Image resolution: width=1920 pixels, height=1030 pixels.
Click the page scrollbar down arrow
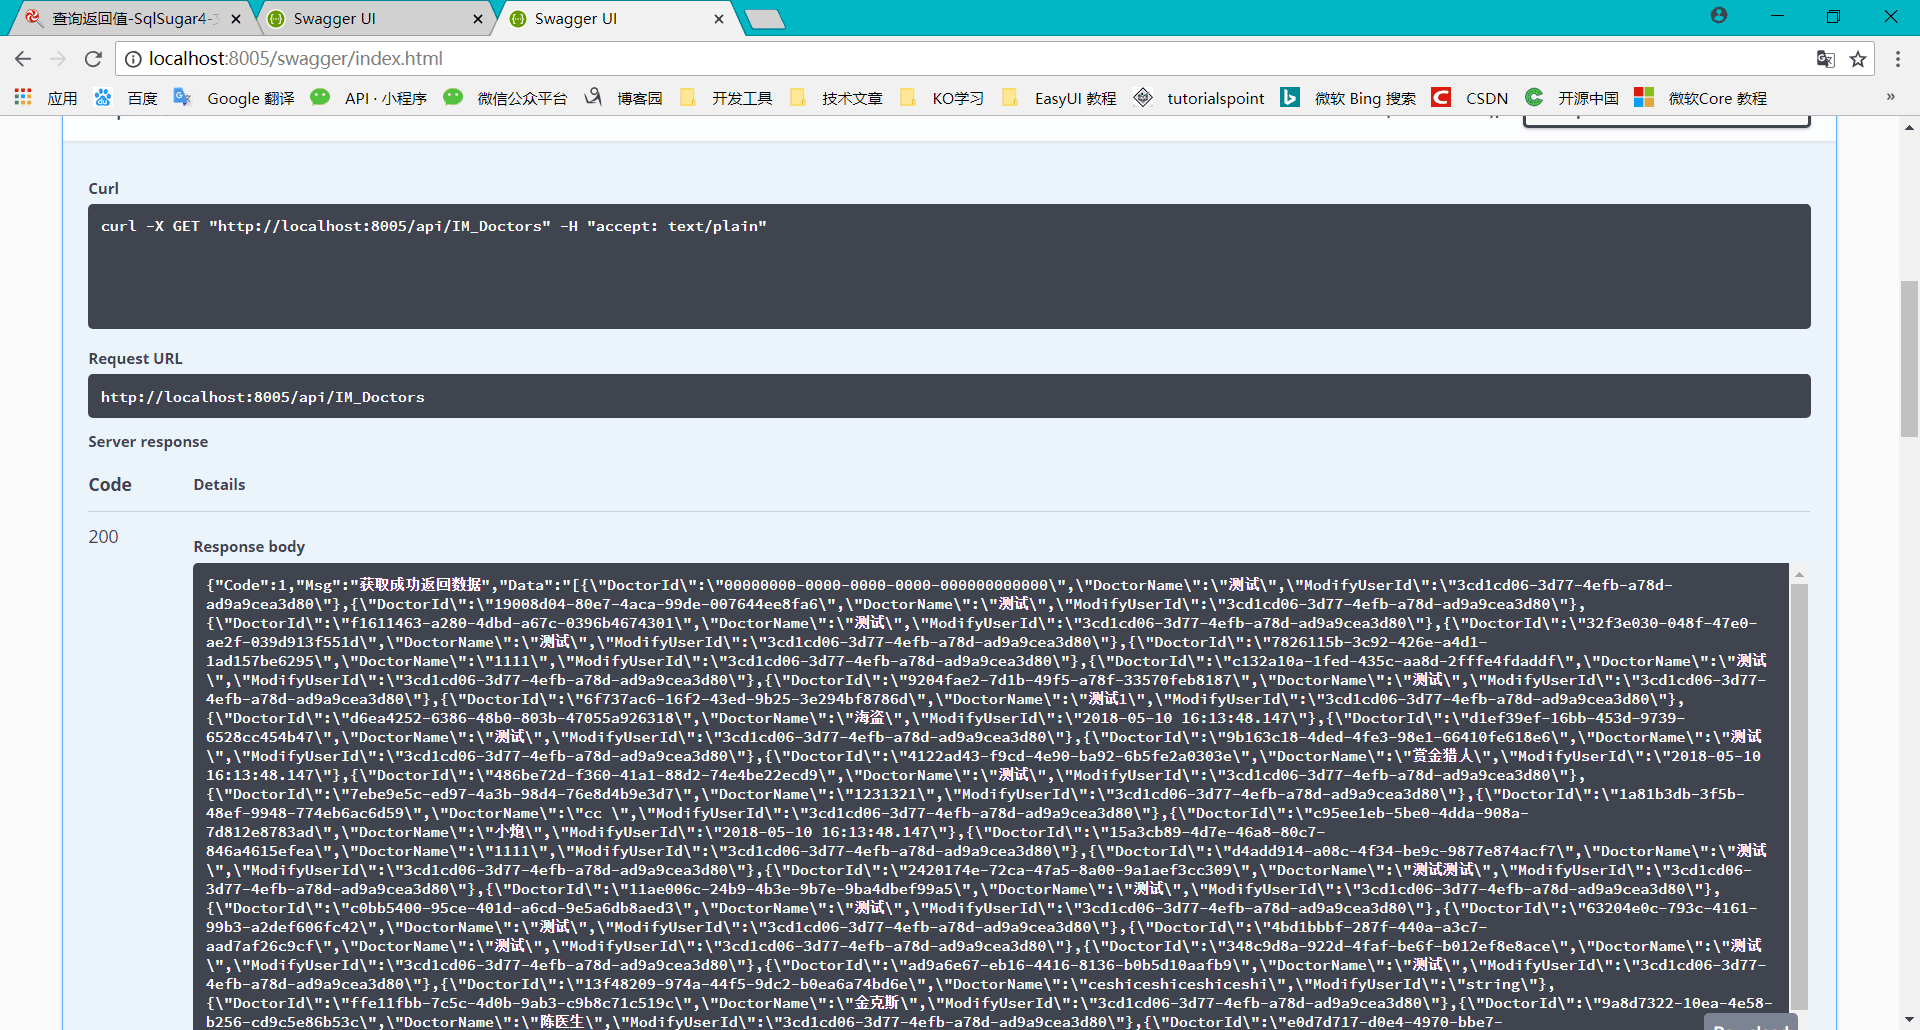tap(1910, 1021)
